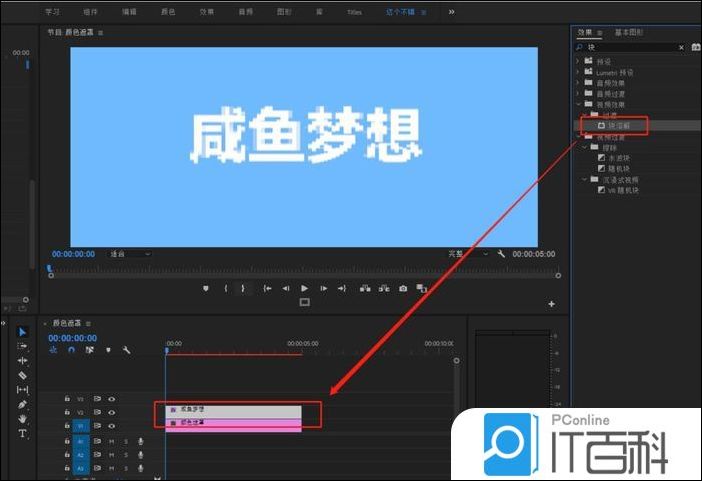Open the program monitor wrench settings
The image size is (702, 481).
[x=501, y=254]
